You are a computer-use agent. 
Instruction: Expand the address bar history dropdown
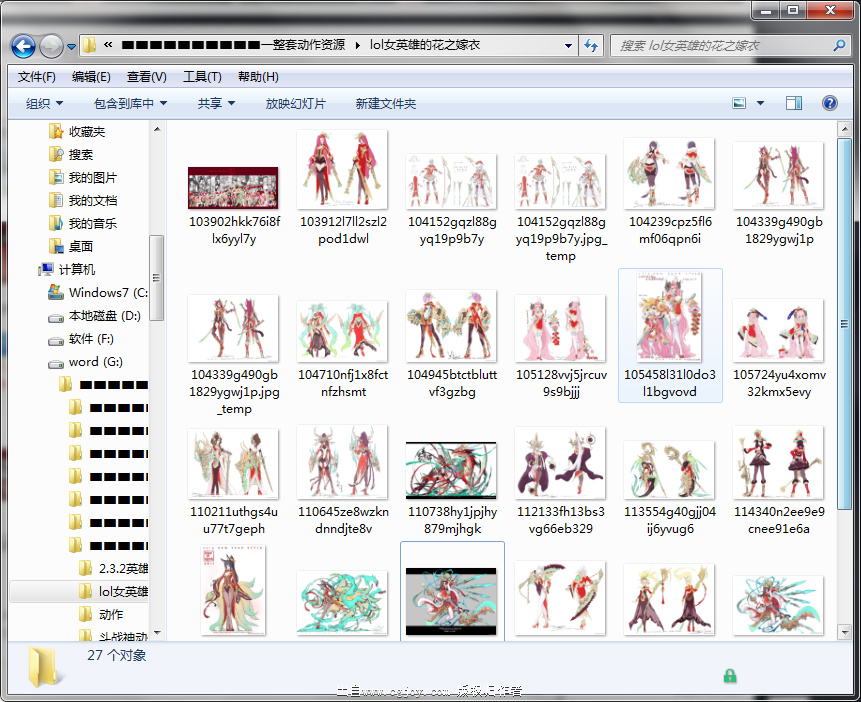[568, 46]
